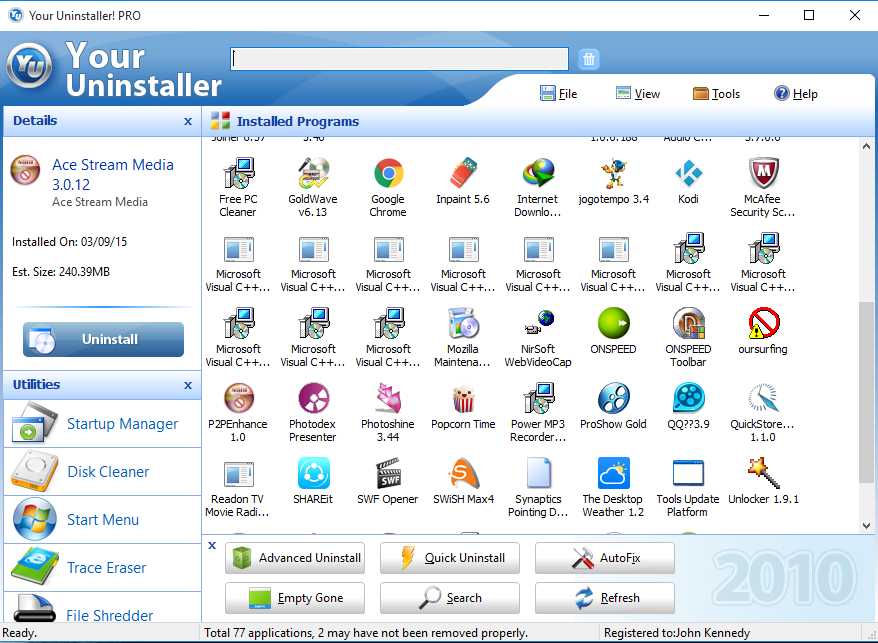878x643 pixels.
Task: Select the McAfee Security Scan icon
Action: click(763, 173)
